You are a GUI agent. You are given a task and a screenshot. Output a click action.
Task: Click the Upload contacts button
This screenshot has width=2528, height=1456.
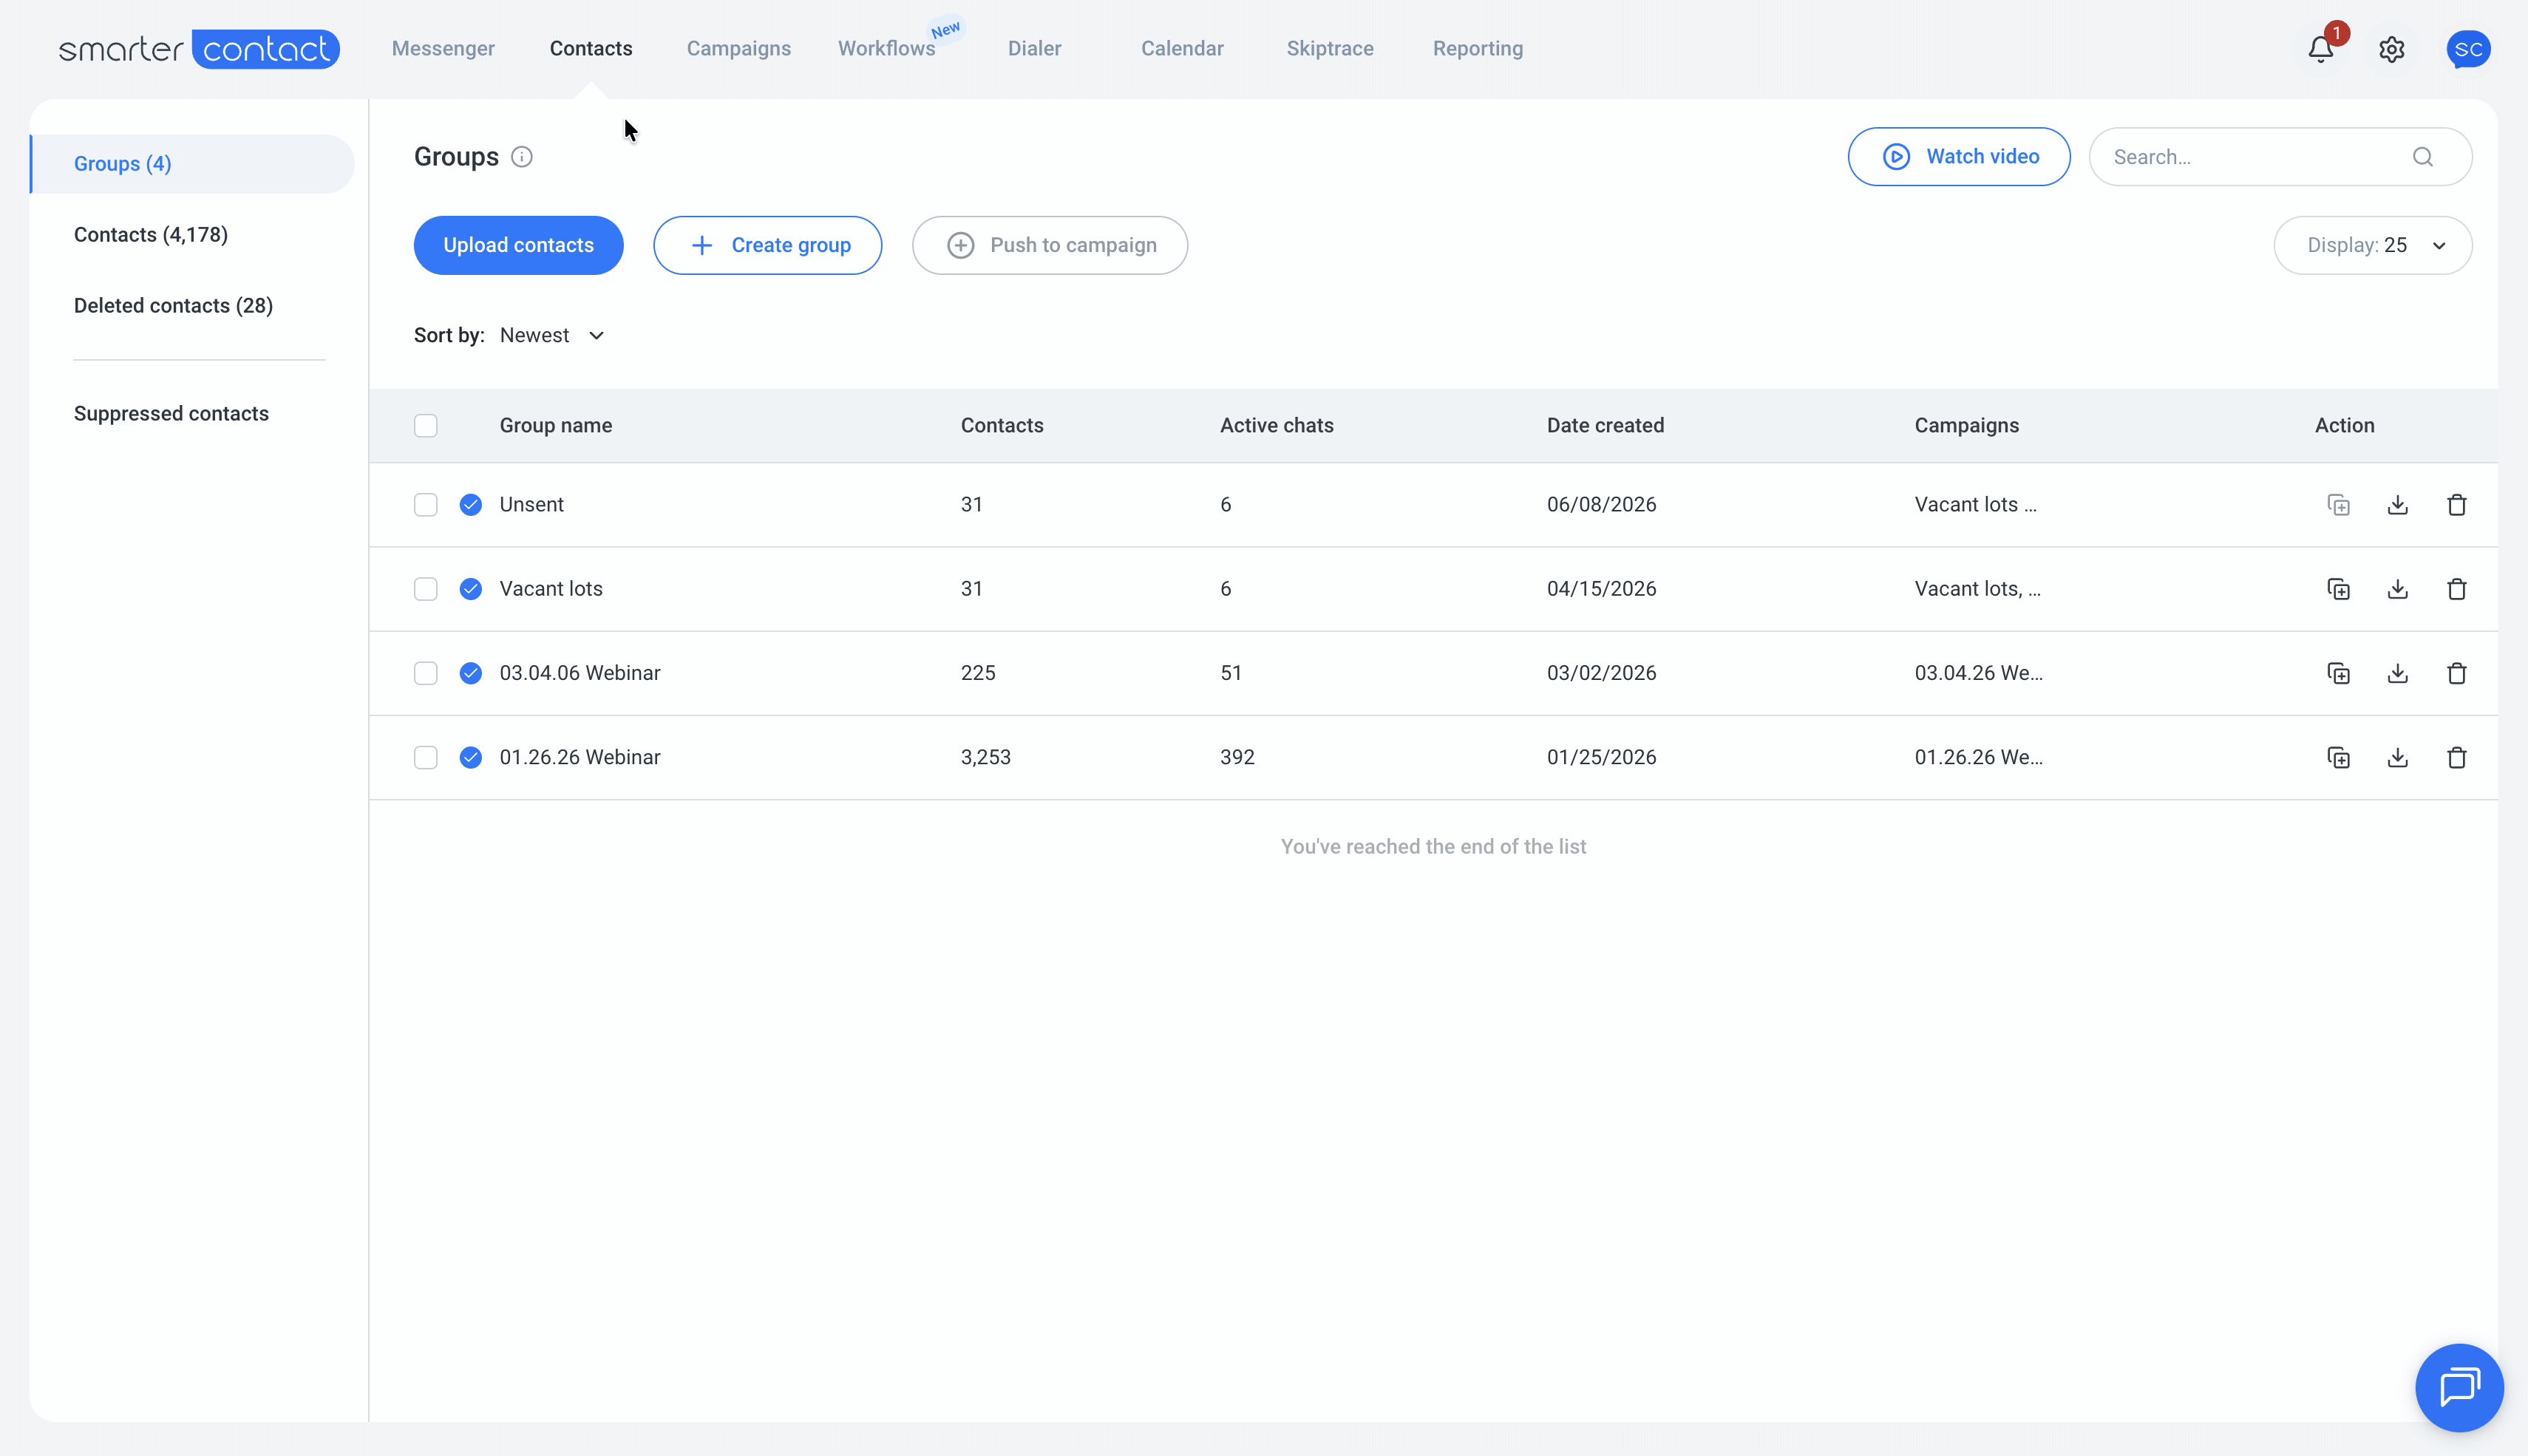click(518, 245)
